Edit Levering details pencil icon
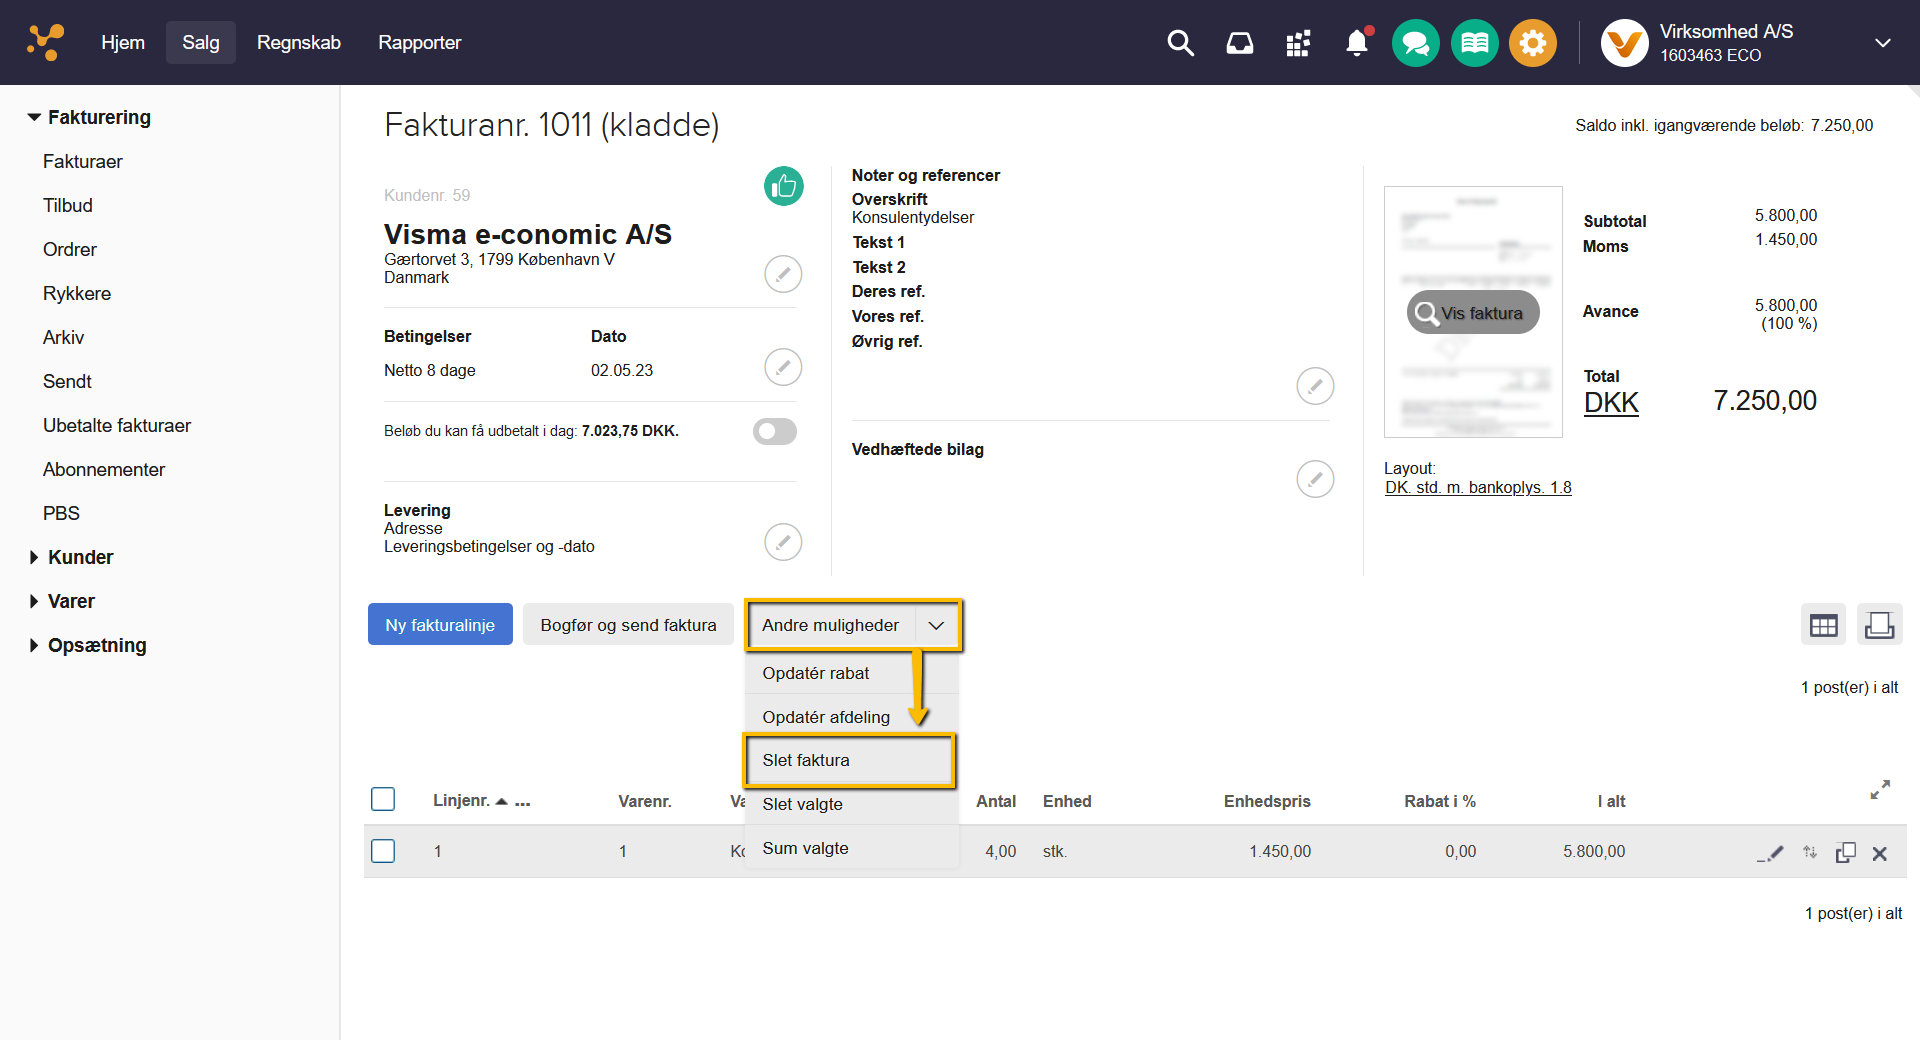 pos(783,542)
